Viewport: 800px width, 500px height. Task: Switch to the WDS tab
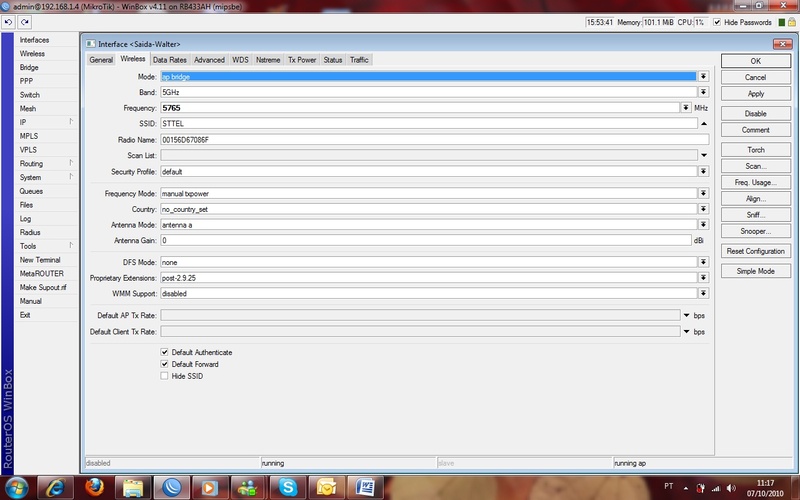(x=240, y=60)
